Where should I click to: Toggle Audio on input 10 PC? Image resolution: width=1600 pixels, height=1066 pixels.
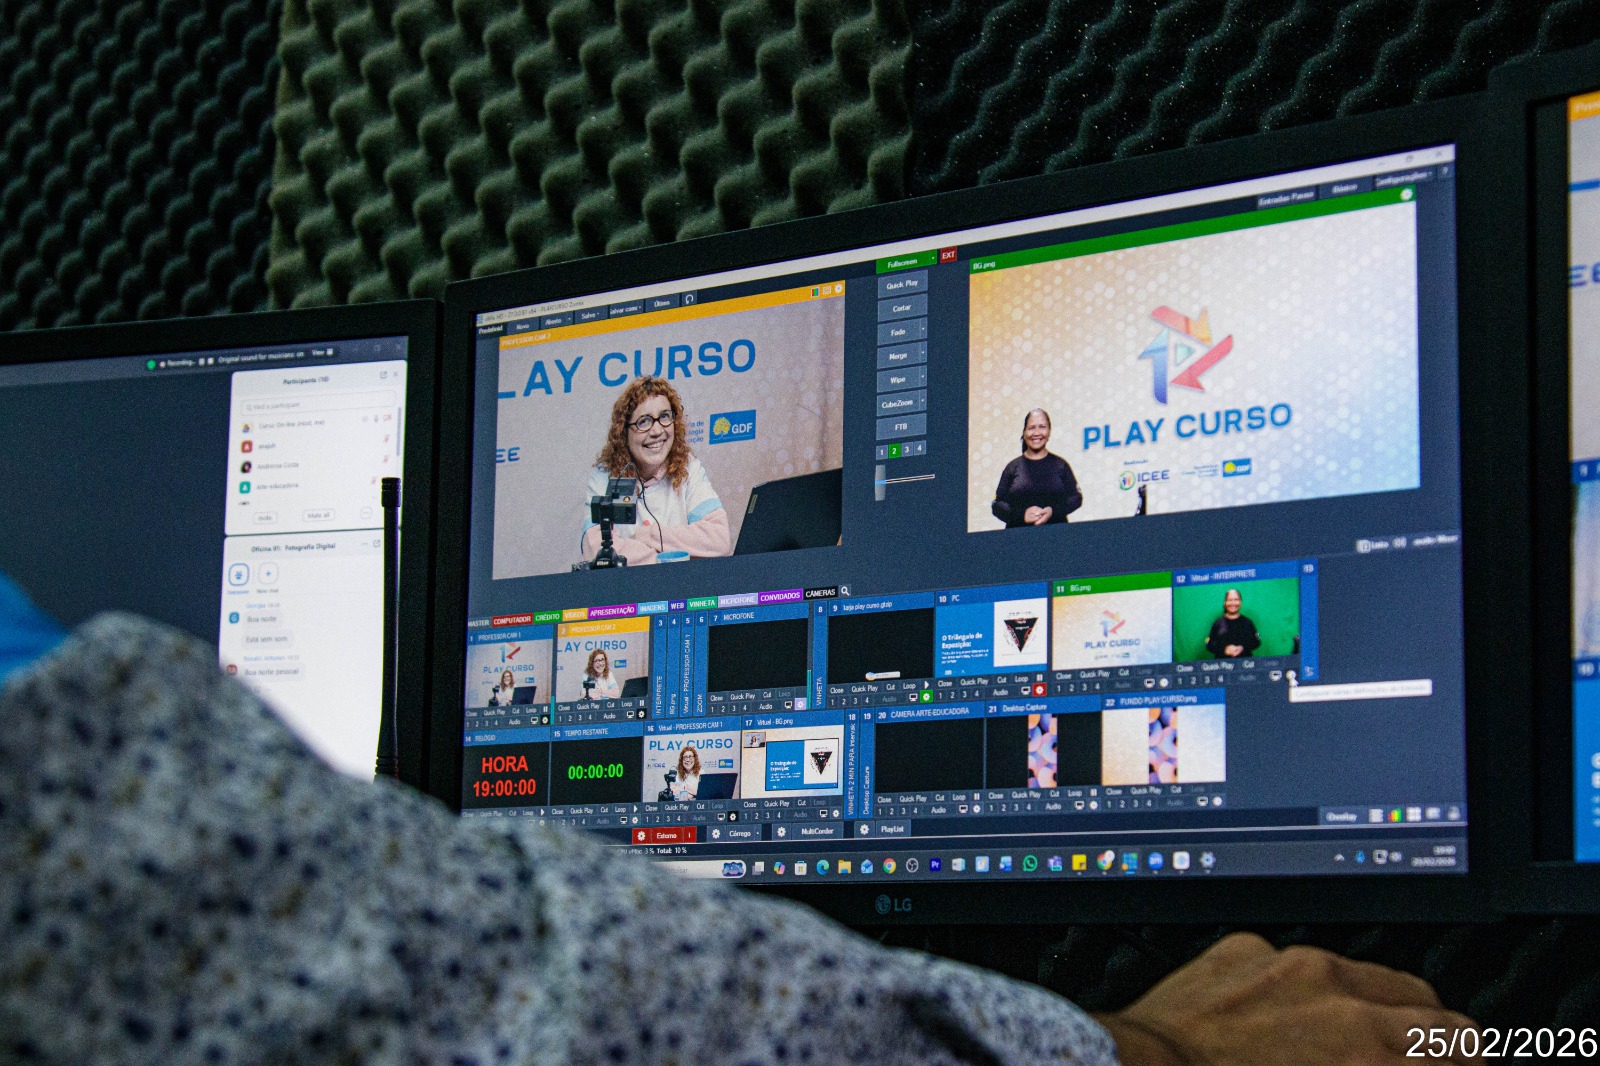pos(1000,692)
